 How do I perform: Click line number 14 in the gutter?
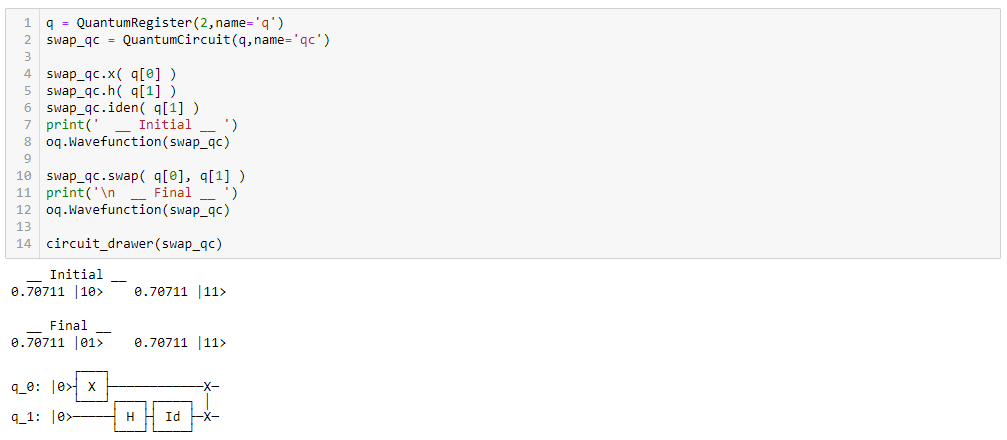(x=24, y=243)
